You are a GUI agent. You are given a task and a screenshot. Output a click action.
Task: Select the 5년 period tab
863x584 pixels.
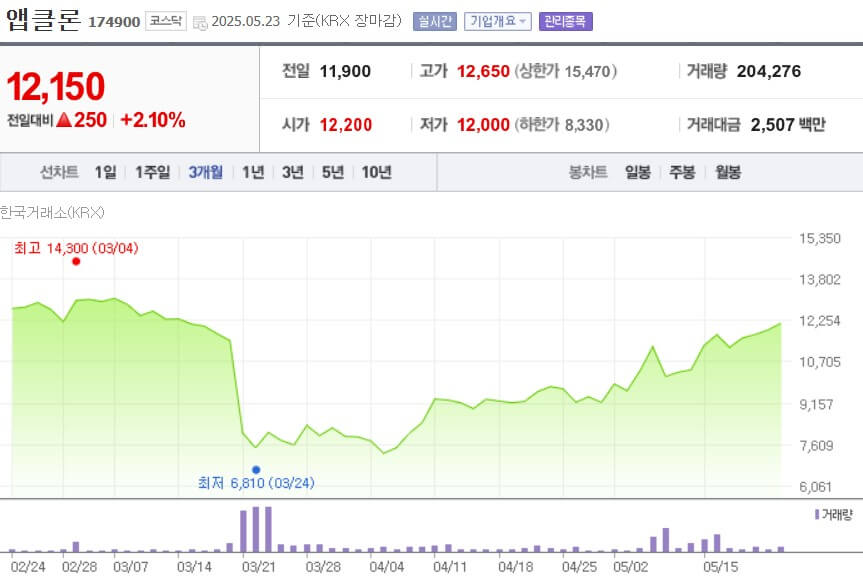pyautogui.click(x=331, y=171)
